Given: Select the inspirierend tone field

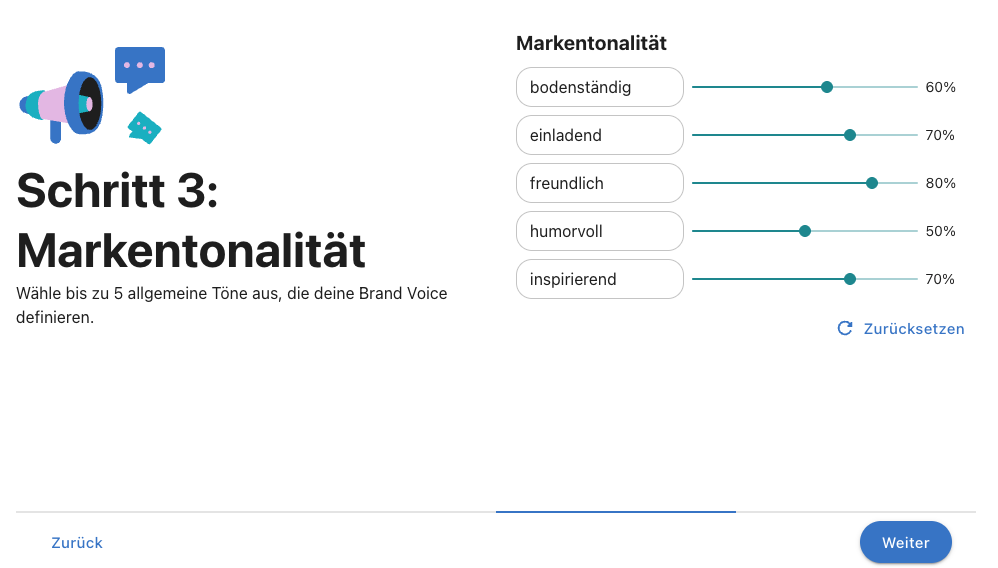Looking at the screenshot, I should [600, 279].
